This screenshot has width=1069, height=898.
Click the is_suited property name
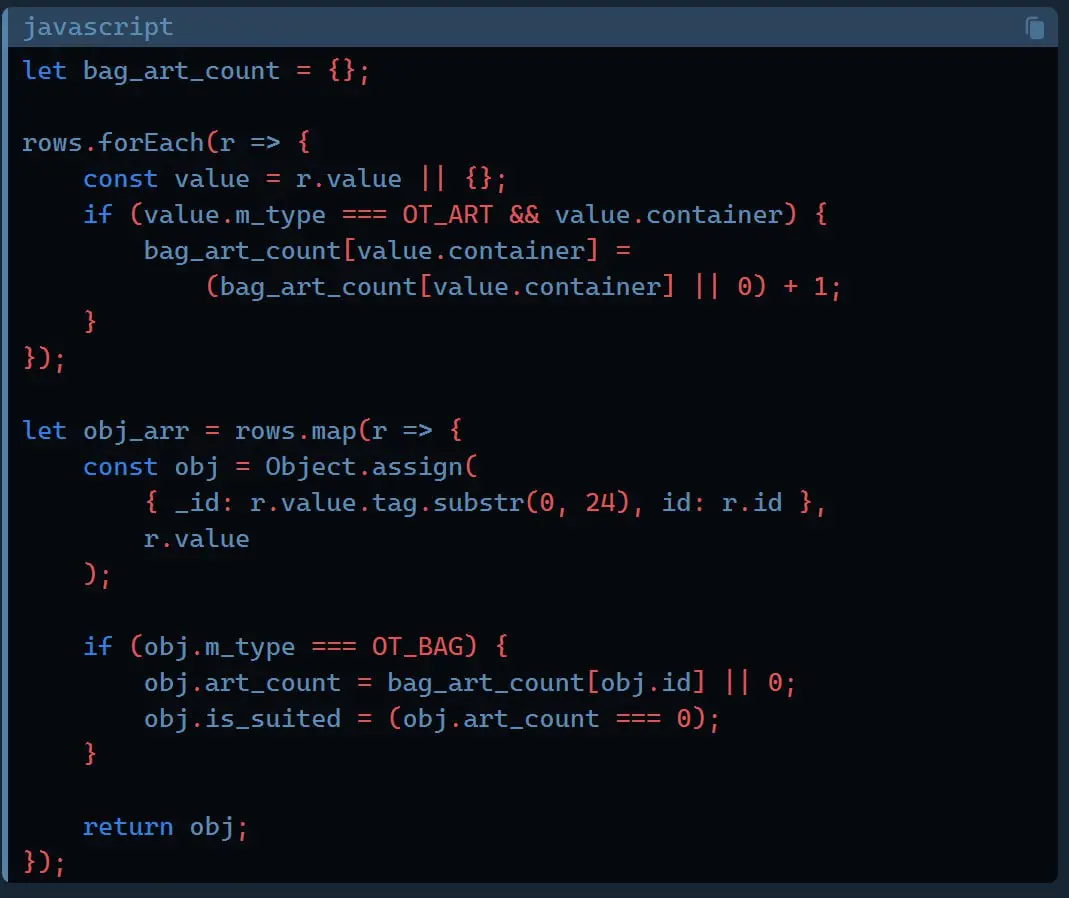coord(273,719)
